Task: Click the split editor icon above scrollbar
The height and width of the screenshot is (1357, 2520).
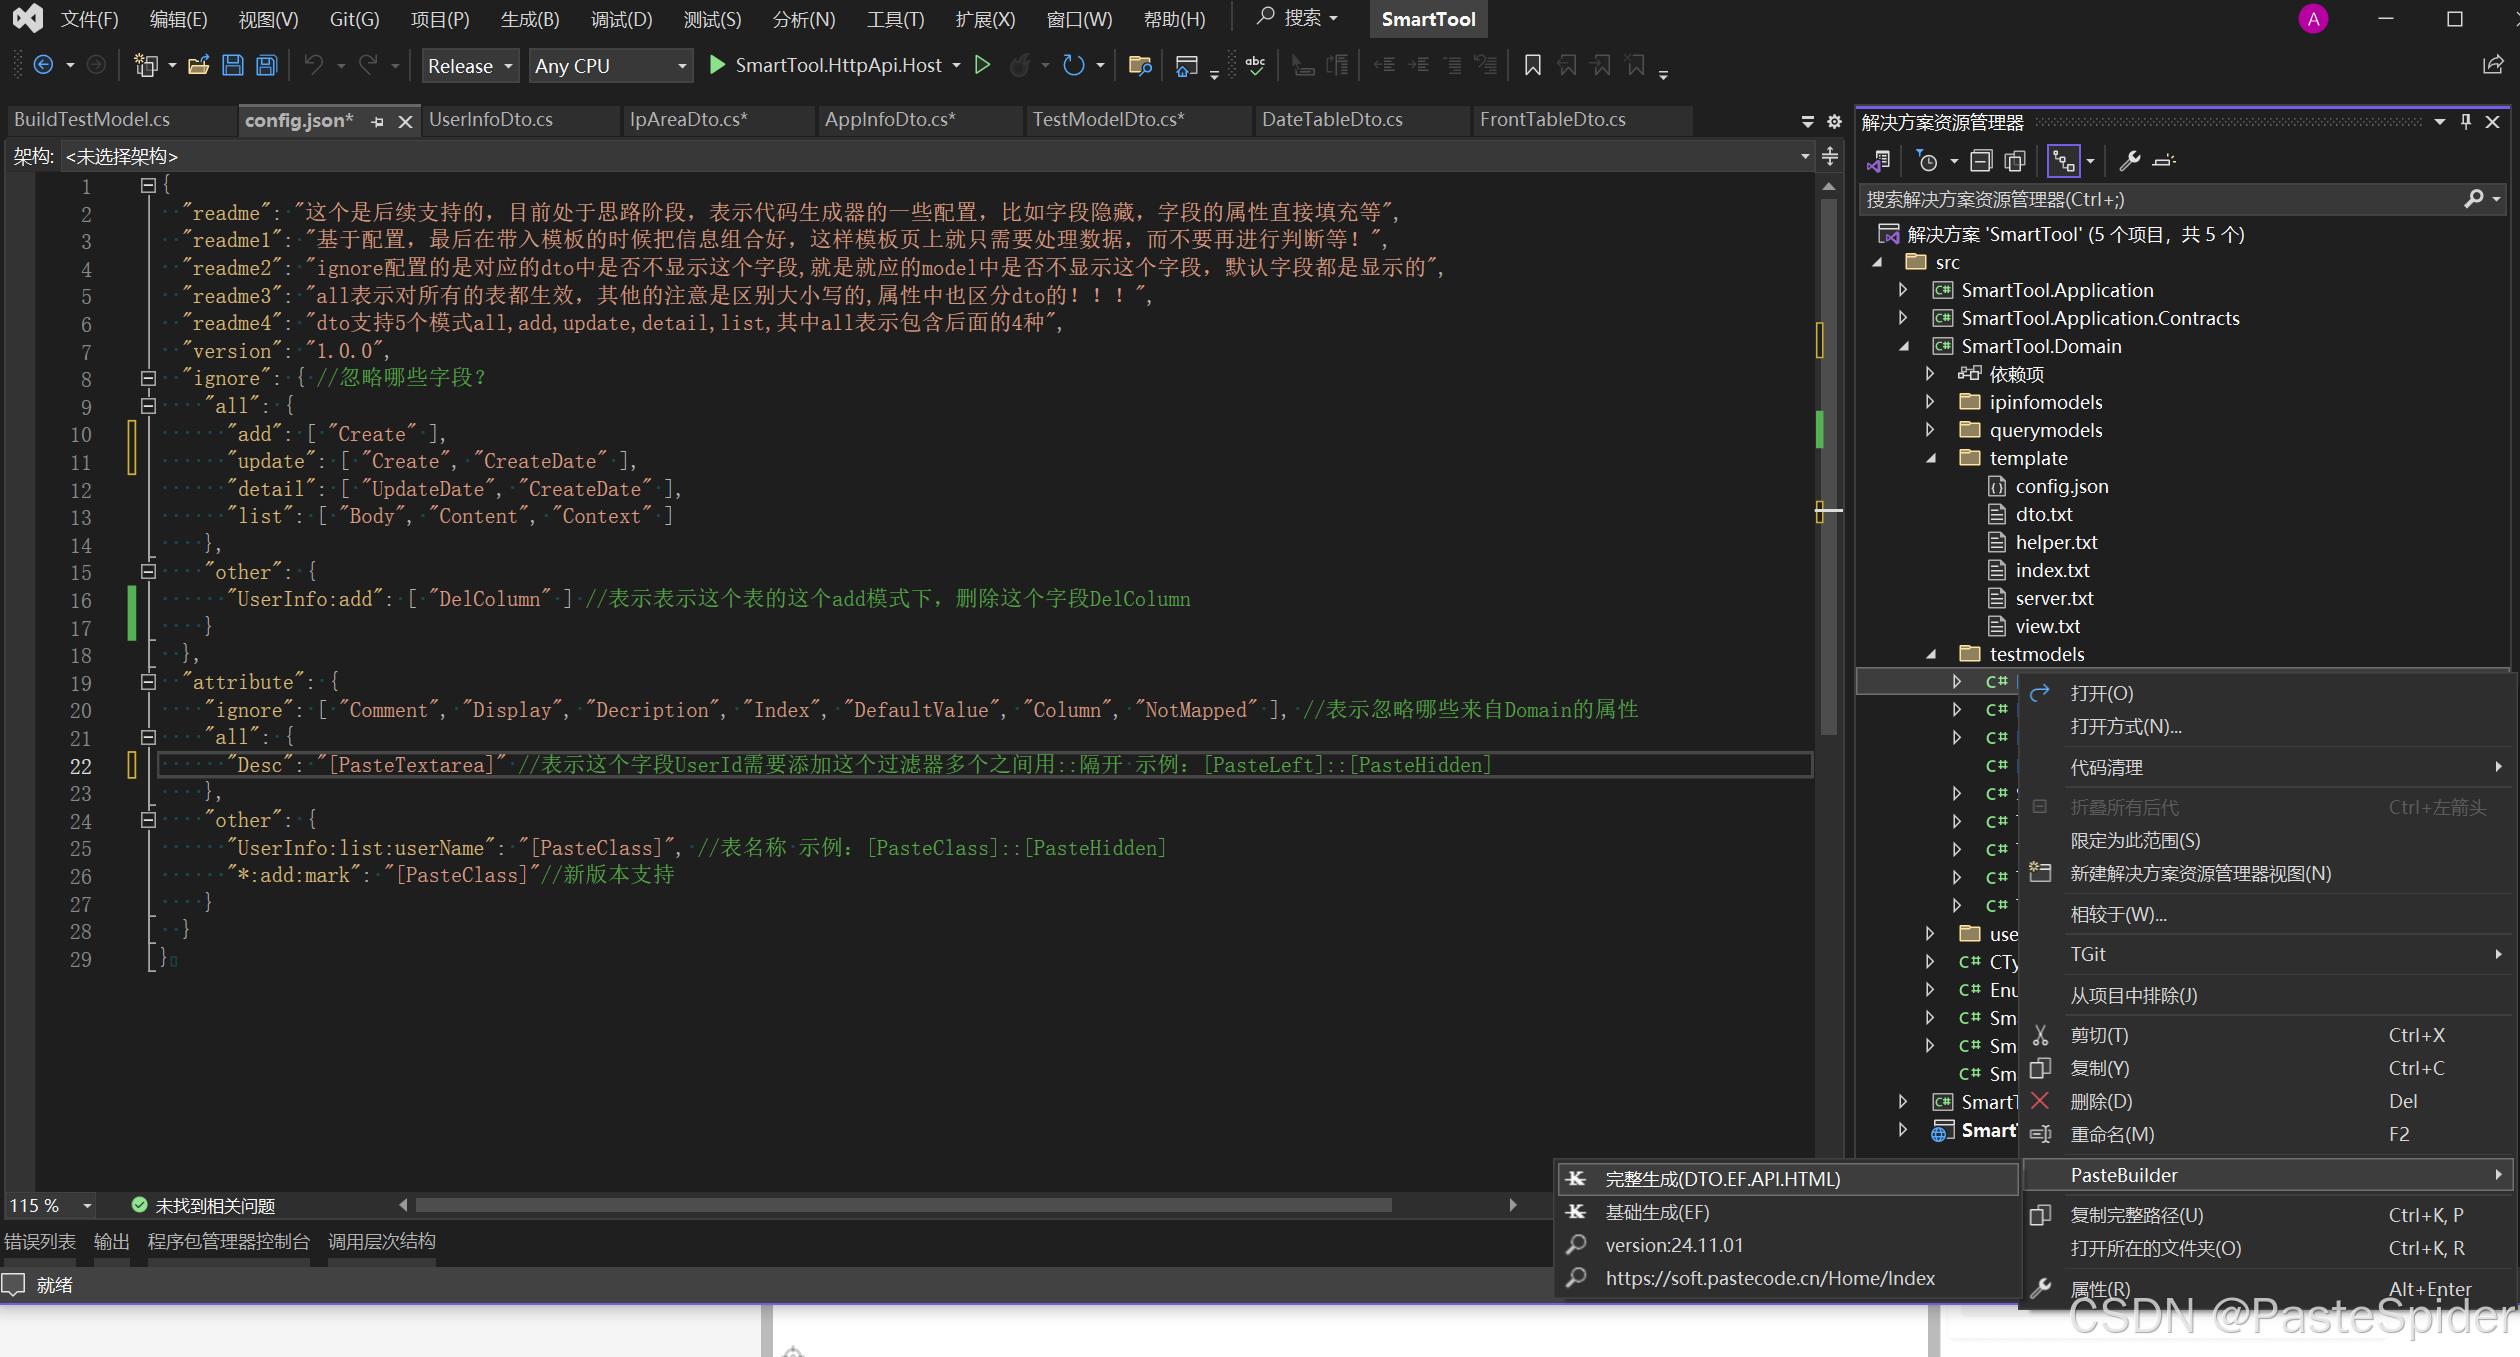Action: [1829, 157]
